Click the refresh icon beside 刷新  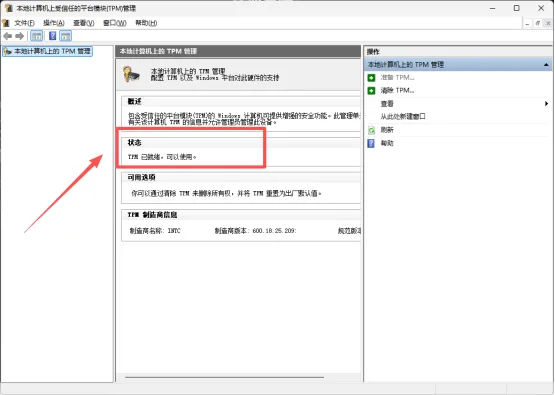(371, 130)
